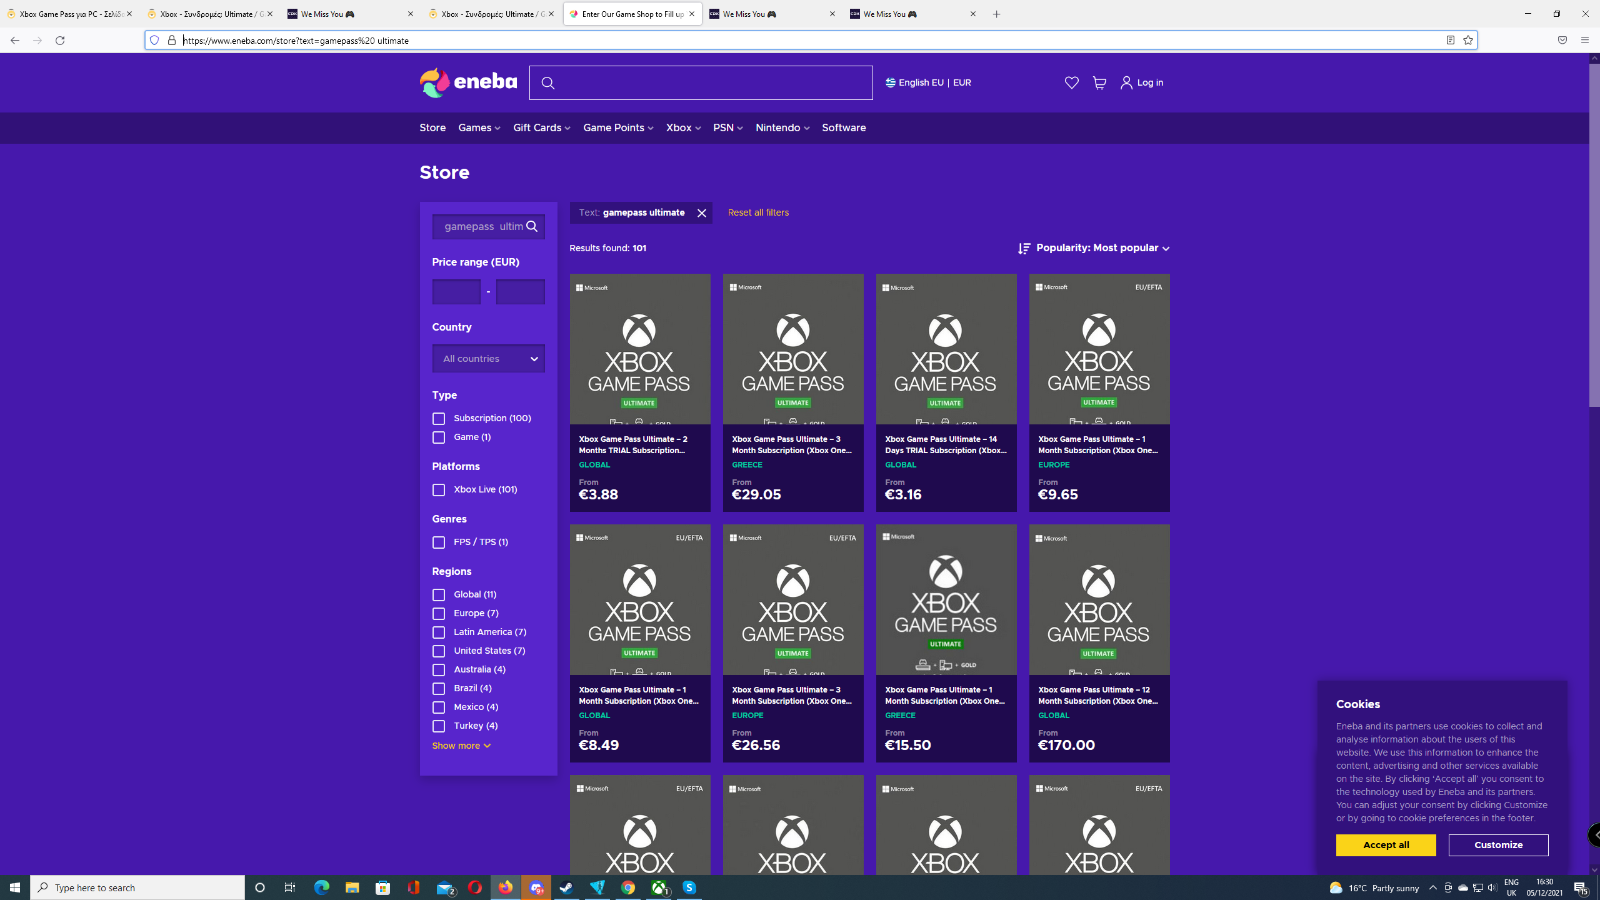Open the Popularity: Most popular sort dropdown
The height and width of the screenshot is (900, 1600).
[x=1102, y=248]
